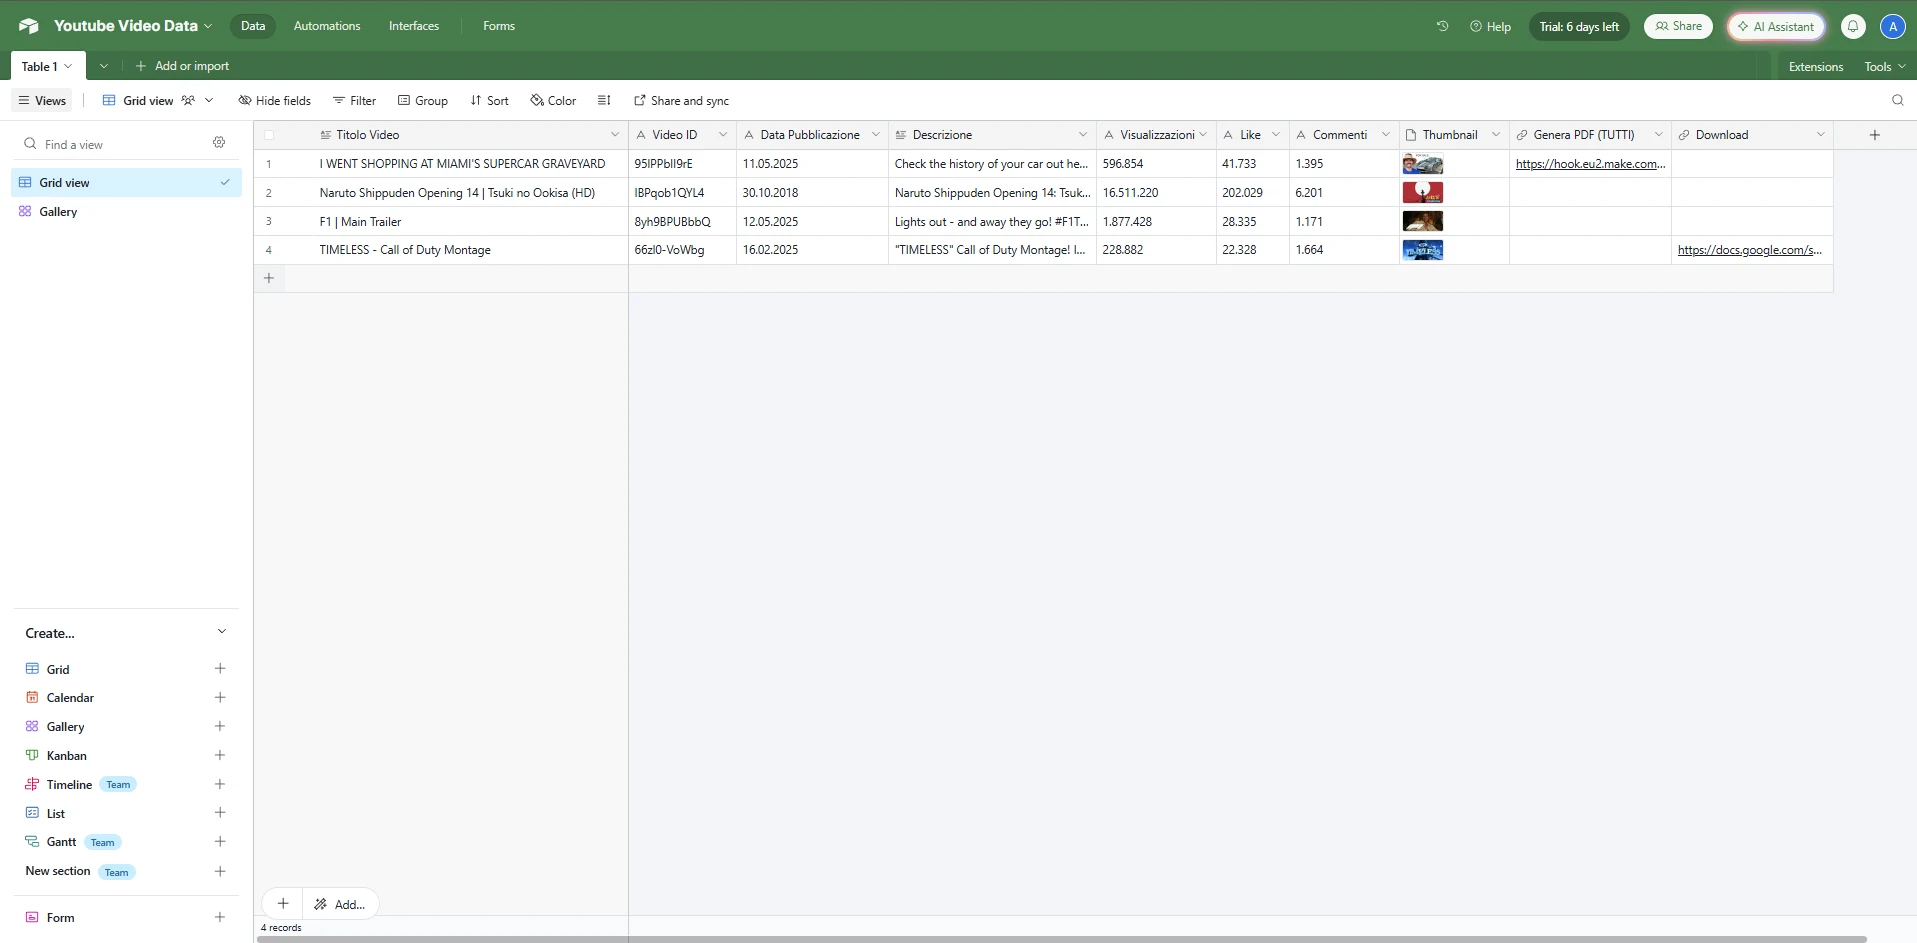This screenshot has height=943, width=1917.
Task: Open the AI Assistant
Action: click(1776, 26)
